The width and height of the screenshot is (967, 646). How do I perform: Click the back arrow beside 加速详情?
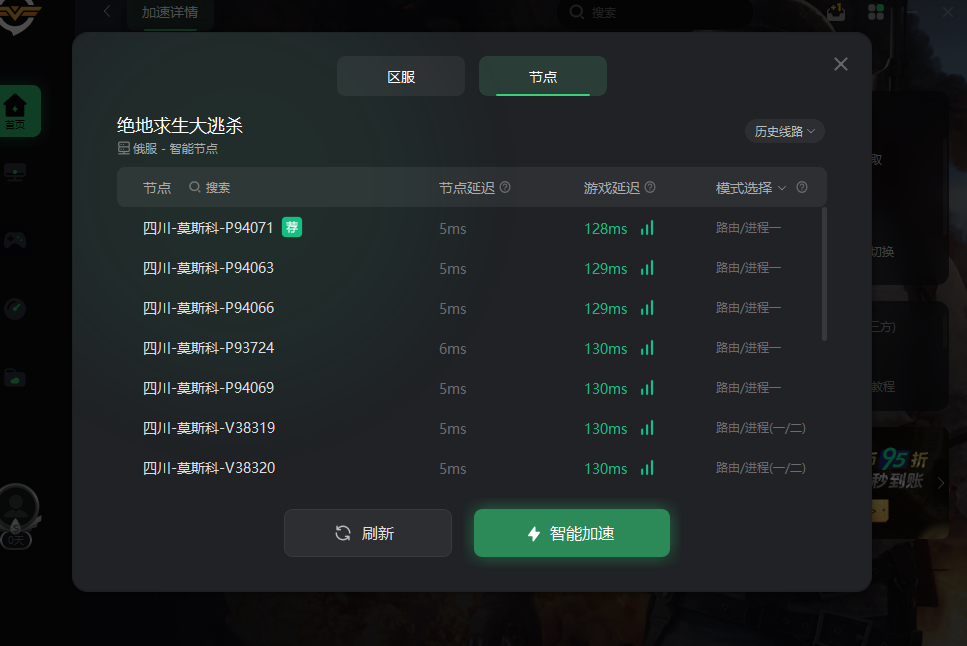pyautogui.click(x=107, y=11)
